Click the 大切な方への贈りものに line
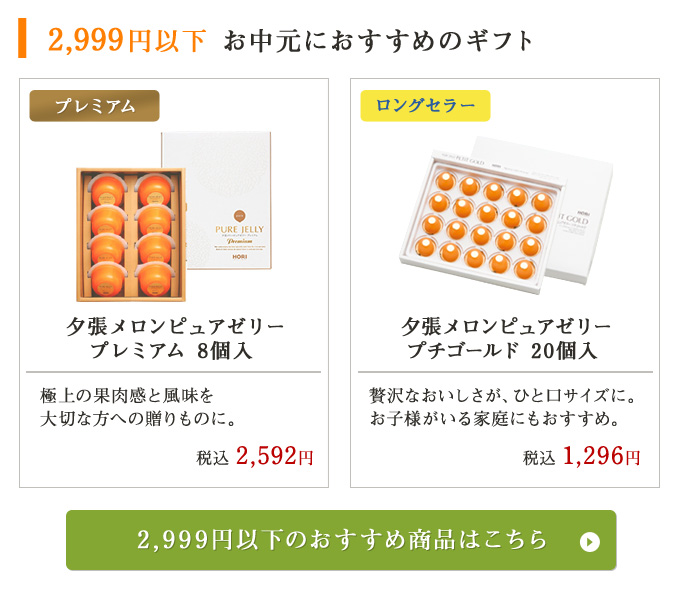680x600 pixels. click(x=138, y=419)
